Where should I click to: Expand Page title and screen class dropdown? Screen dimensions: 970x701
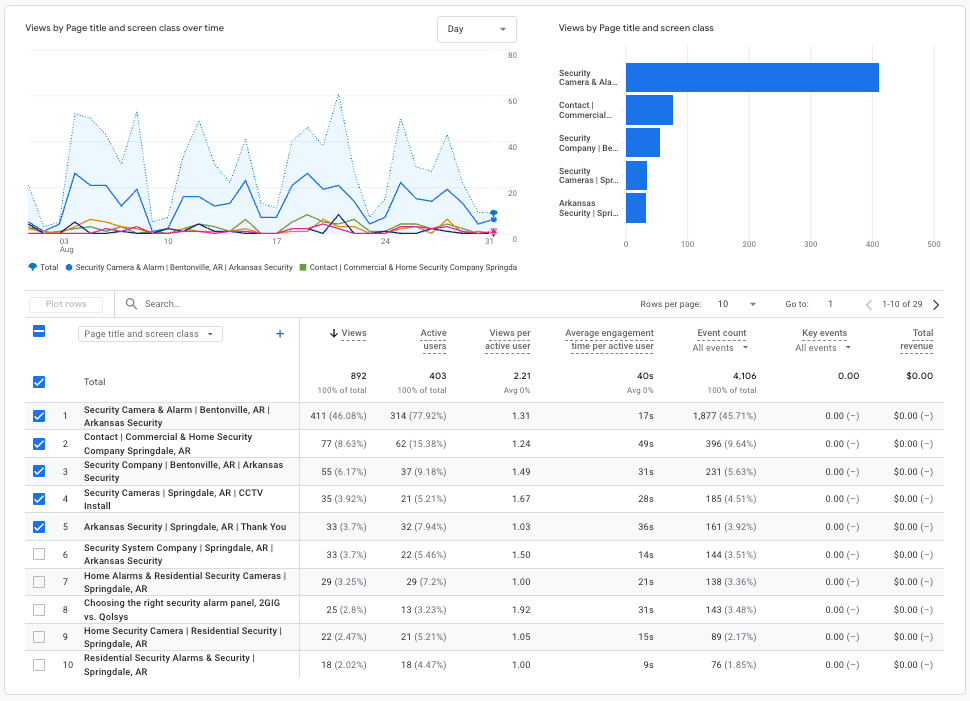pyautogui.click(x=150, y=334)
